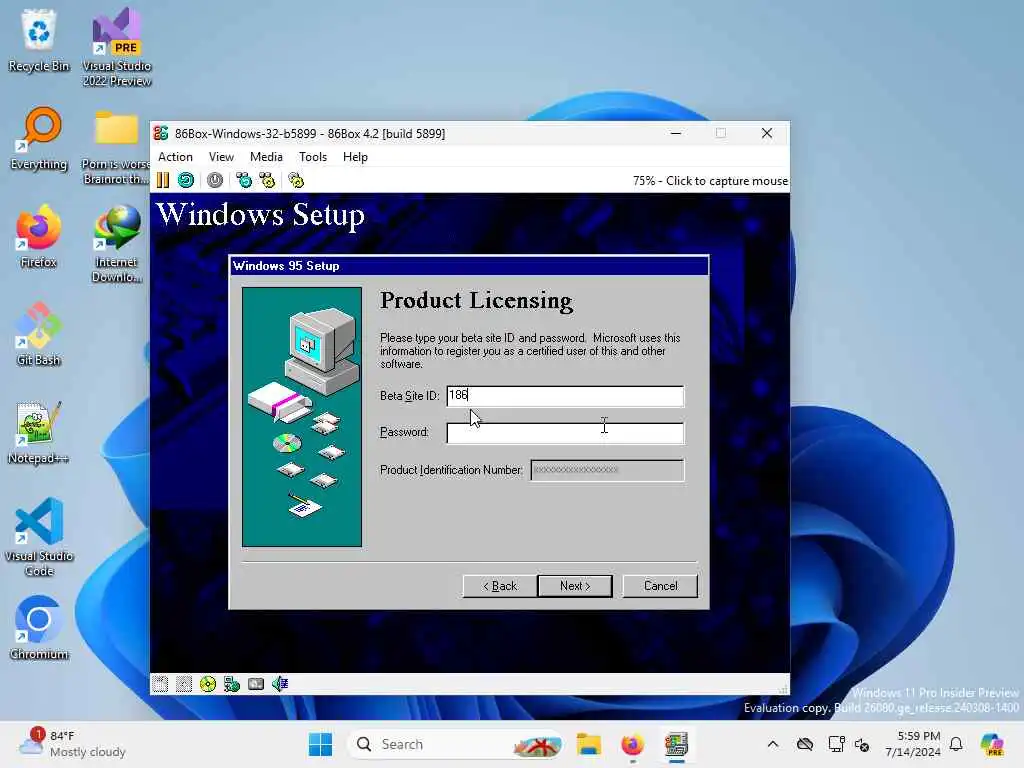Click the second floppy drive status icon
The image size is (1024, 768).
coord(184,684)
